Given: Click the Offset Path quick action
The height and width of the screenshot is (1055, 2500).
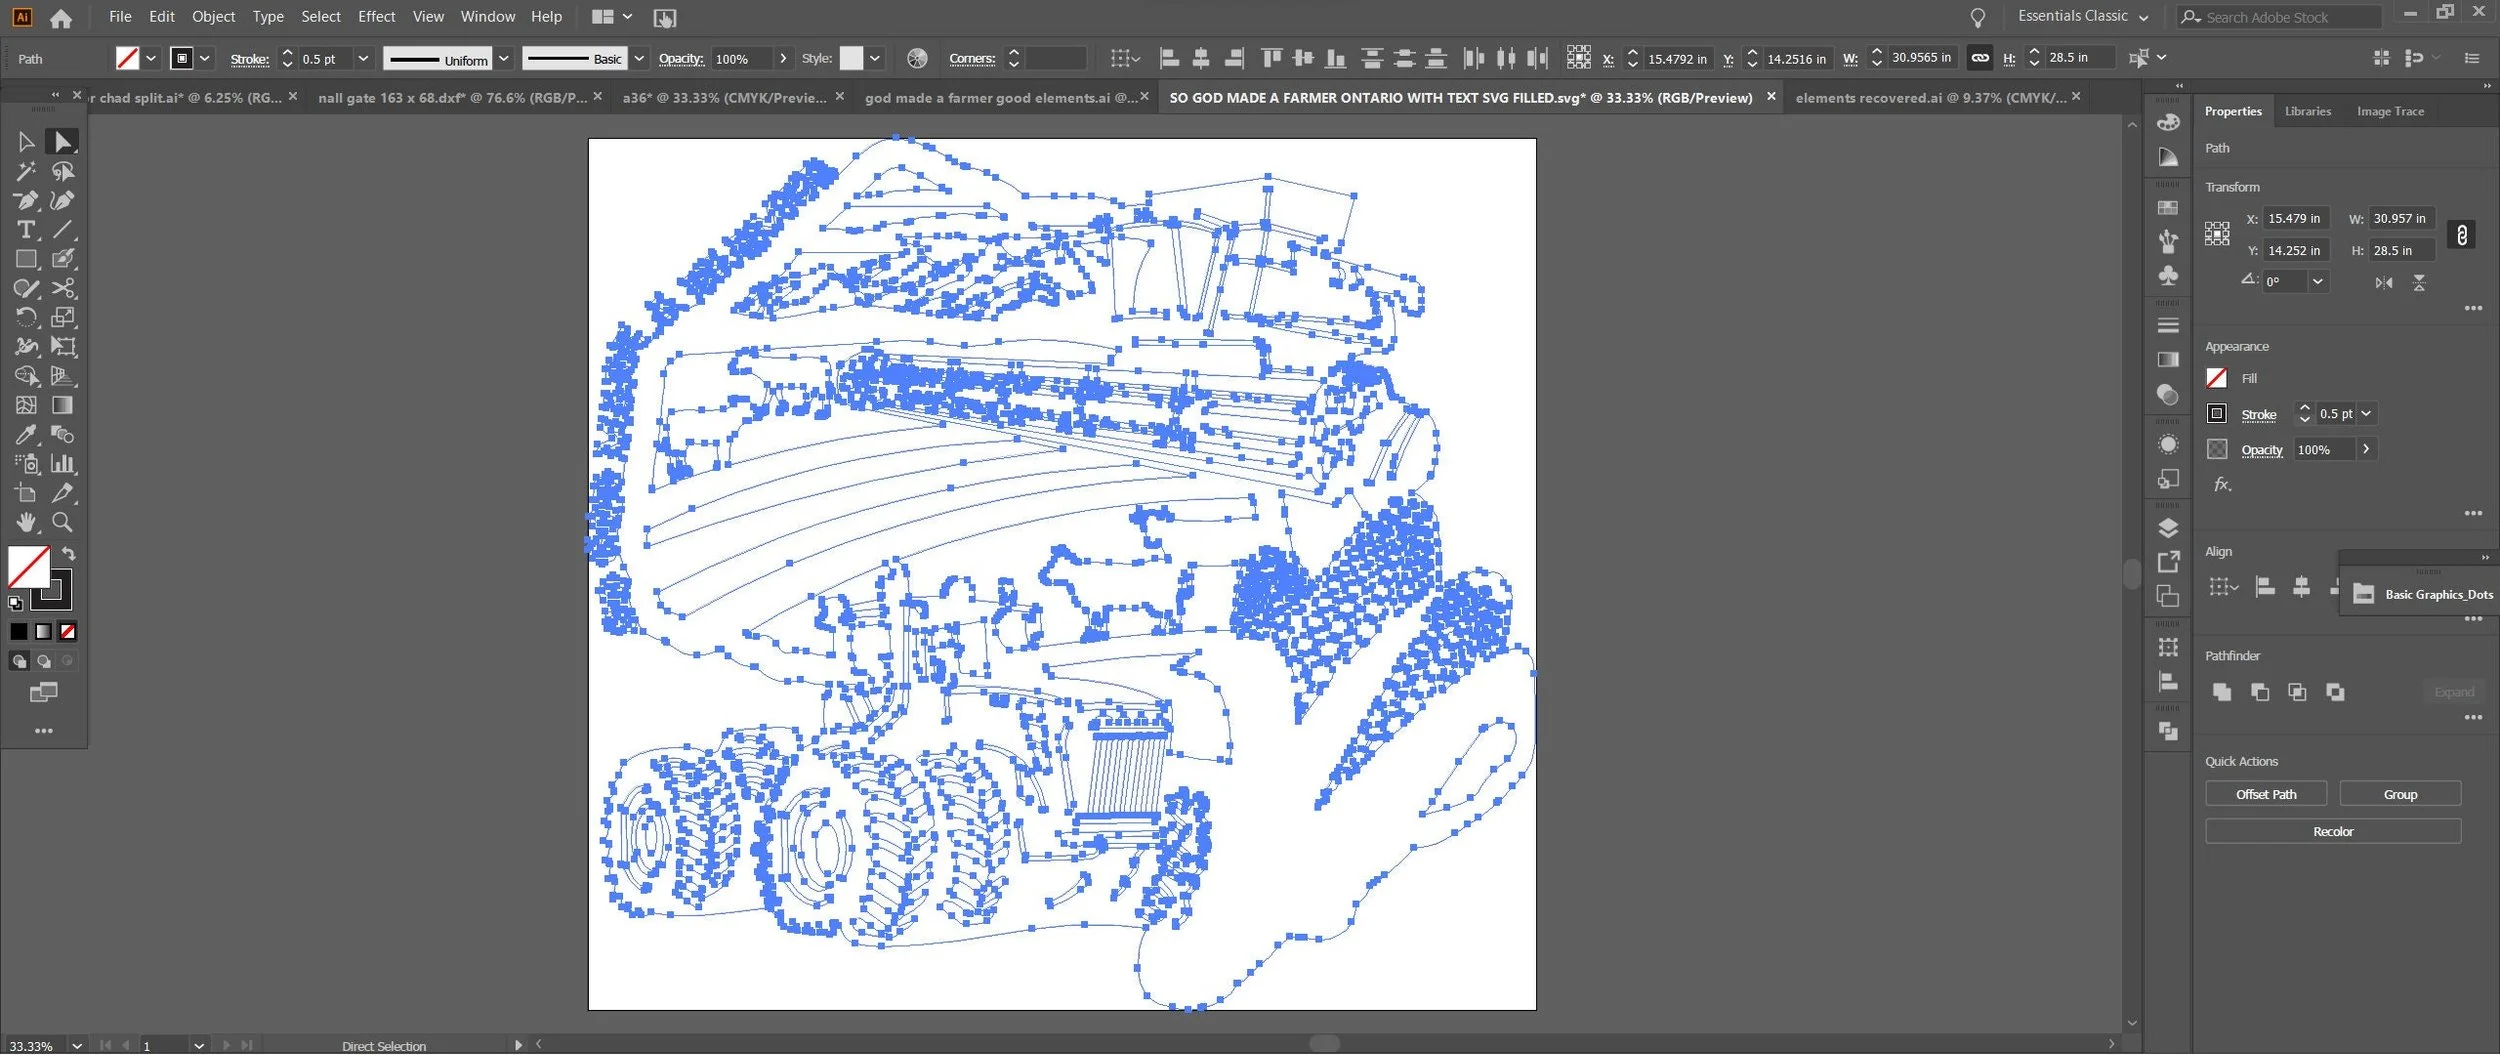Looking at the screenshot, I should (x=2266, y=794).
